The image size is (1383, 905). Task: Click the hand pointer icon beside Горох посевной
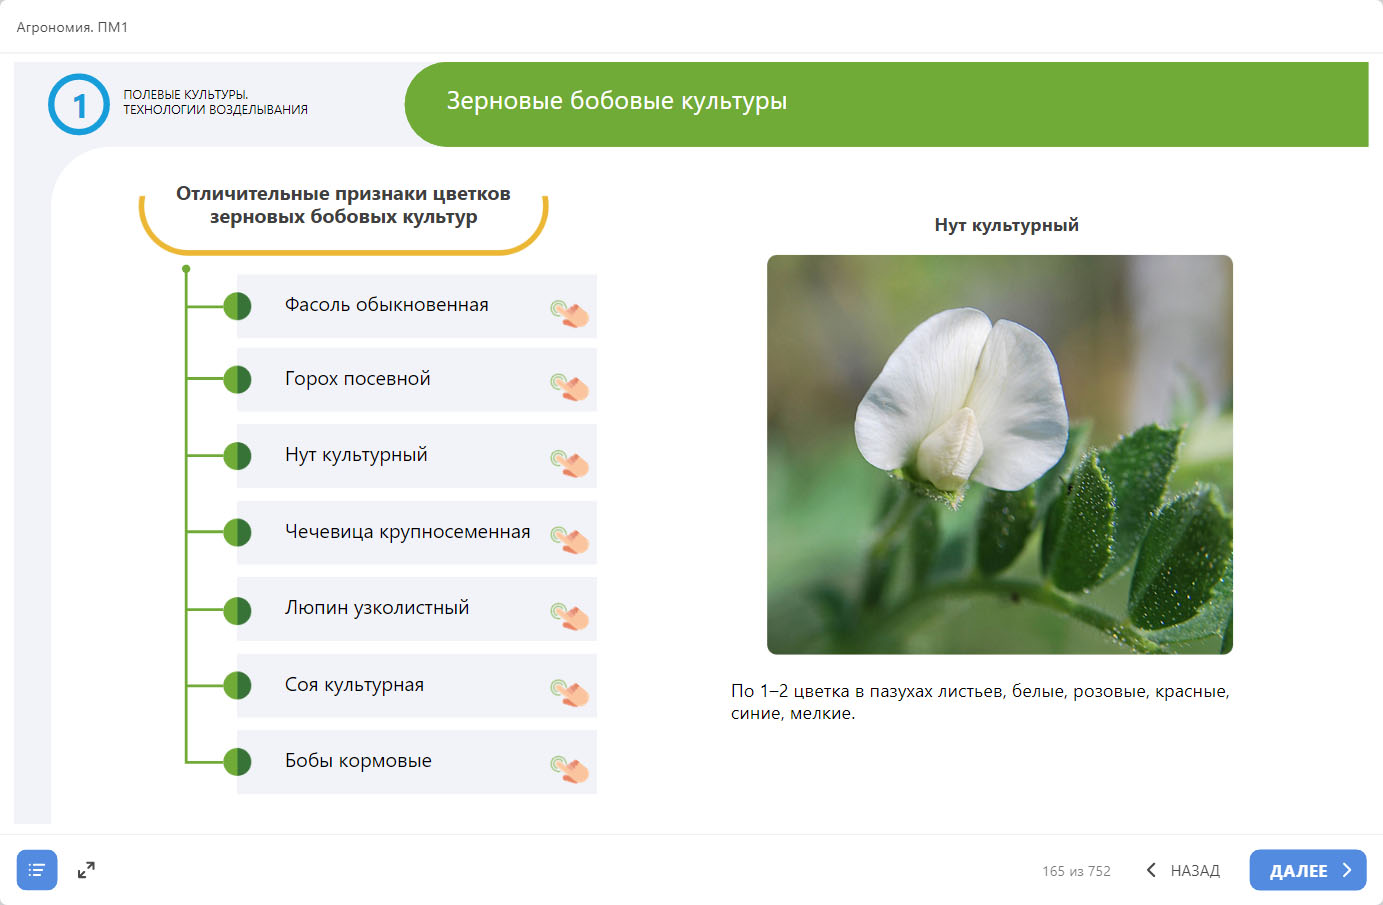click(570, 386)
